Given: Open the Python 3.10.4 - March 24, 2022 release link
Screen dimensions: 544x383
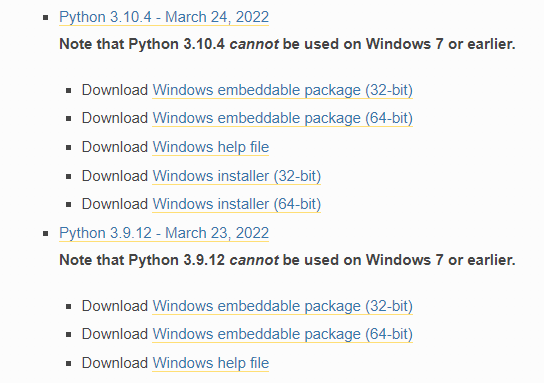Looking at the screenshot, I should point(164,17).
